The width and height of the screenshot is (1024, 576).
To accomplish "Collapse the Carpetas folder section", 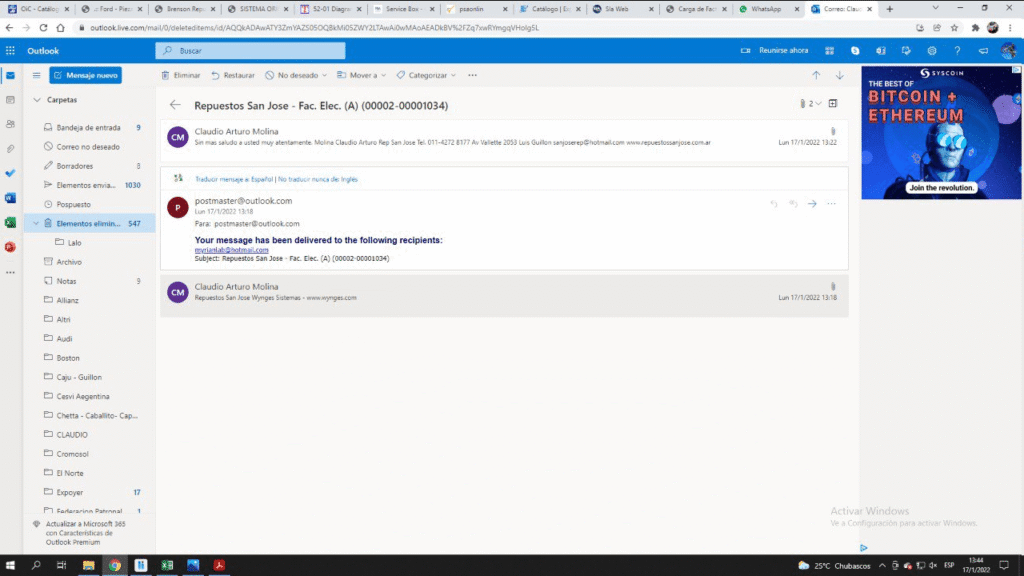I will 37,100.
